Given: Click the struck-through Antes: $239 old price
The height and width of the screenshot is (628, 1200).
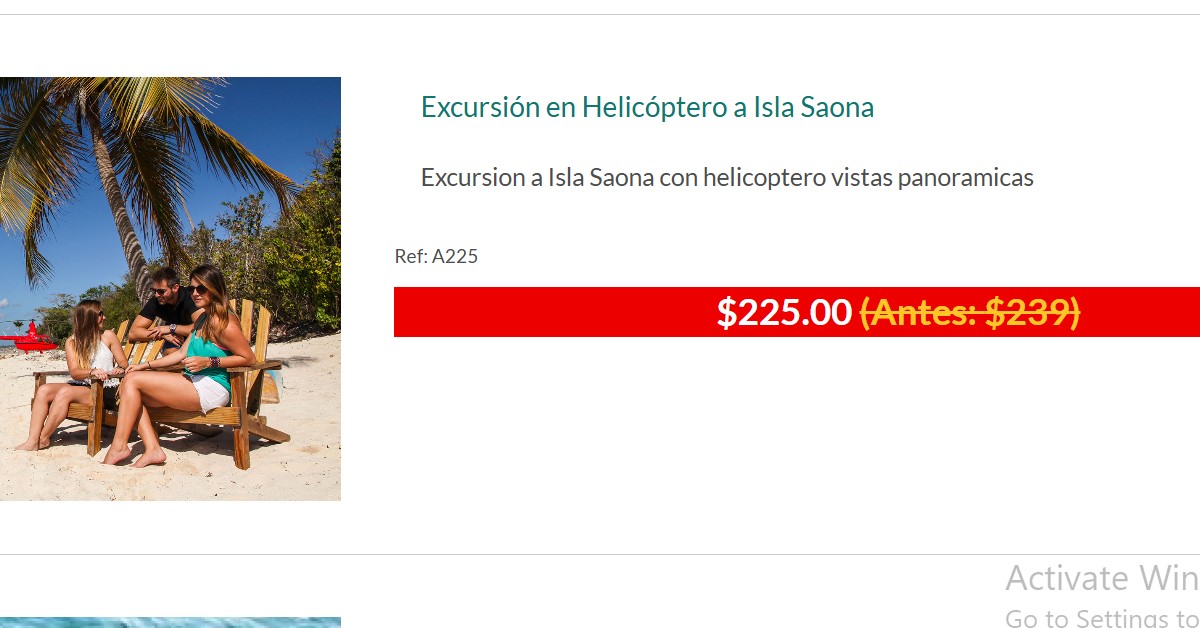Looking at the screenshot, I should pyautogui.click(x=970, y=313).
